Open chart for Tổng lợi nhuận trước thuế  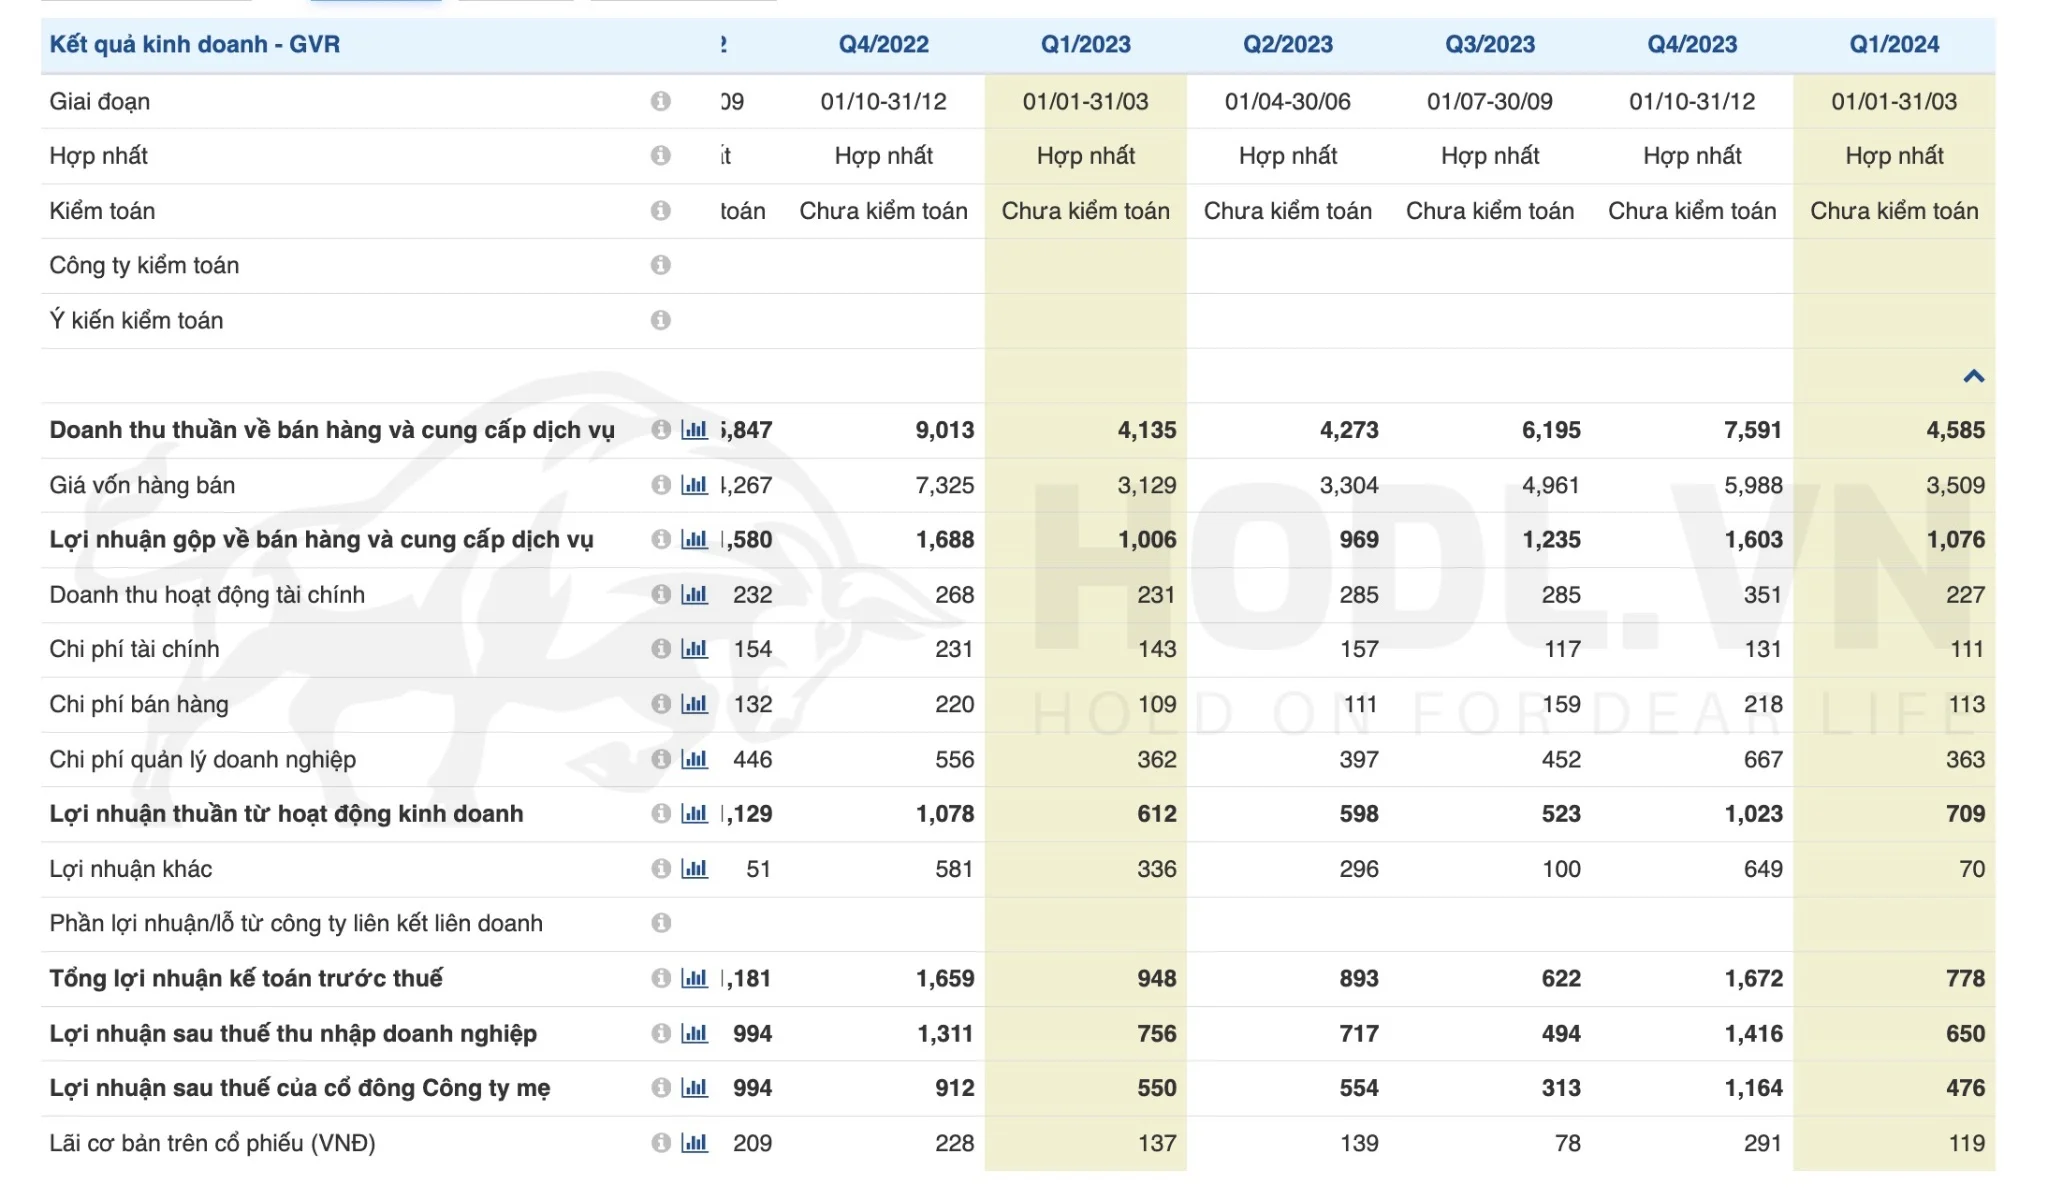[694, 978]
